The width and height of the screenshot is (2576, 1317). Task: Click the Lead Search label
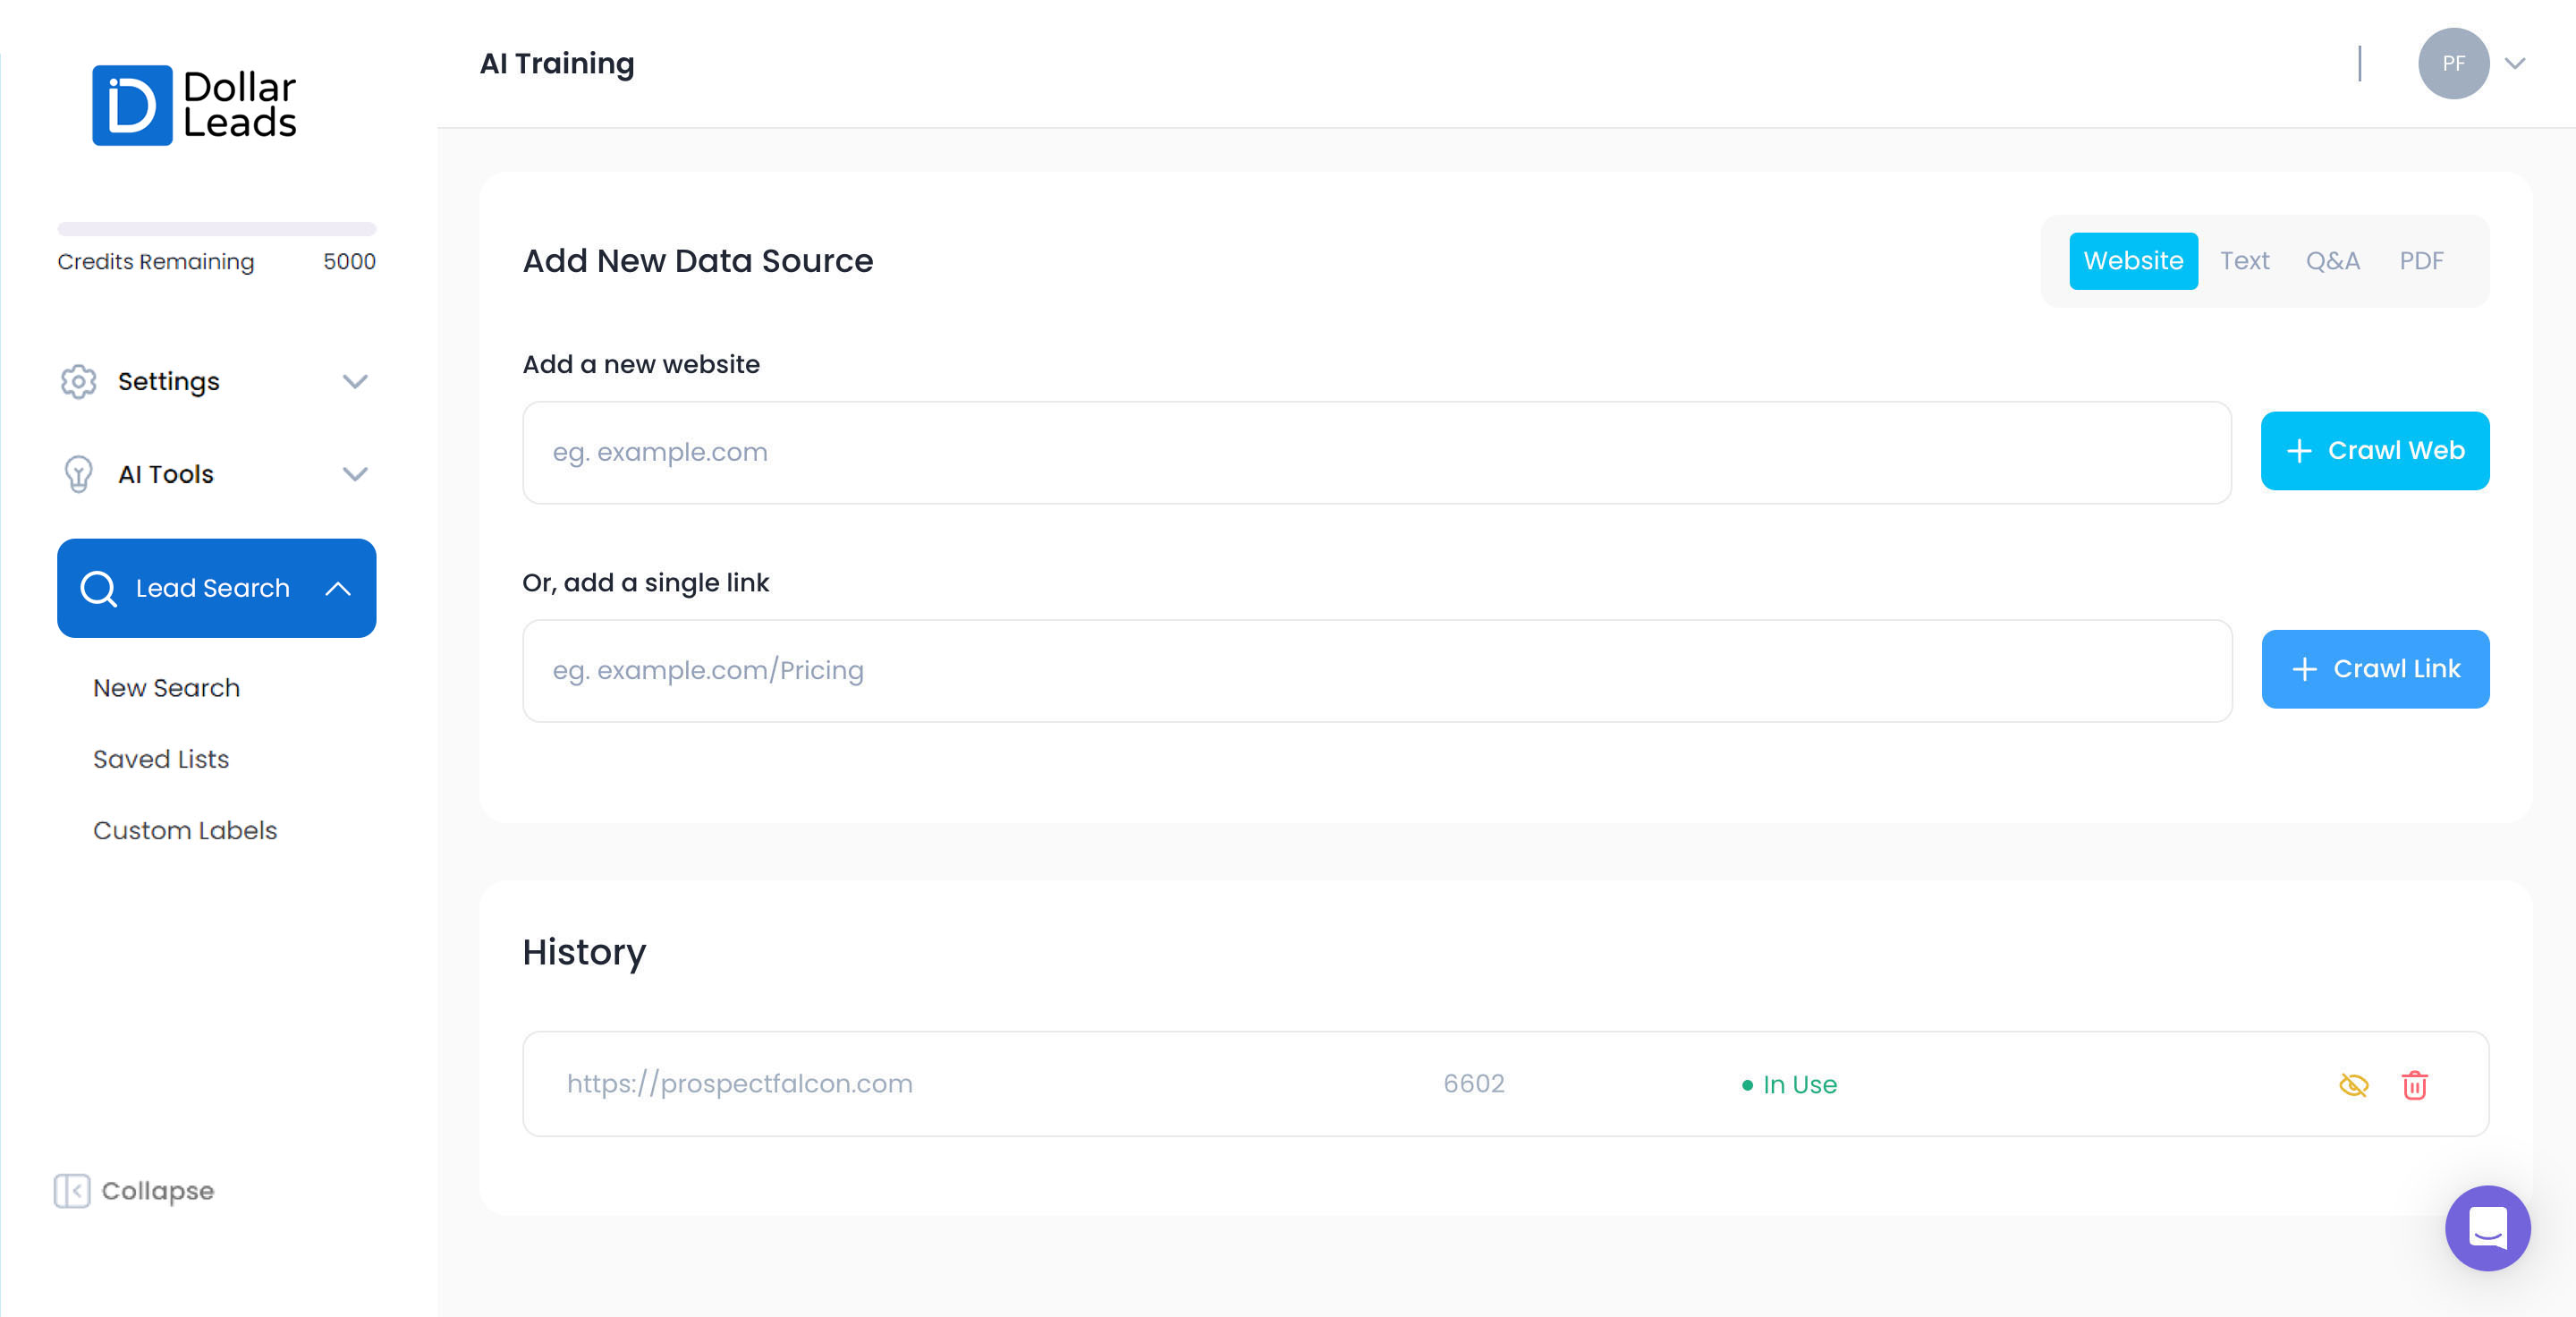pyautogui.click(x=212, y=588)
